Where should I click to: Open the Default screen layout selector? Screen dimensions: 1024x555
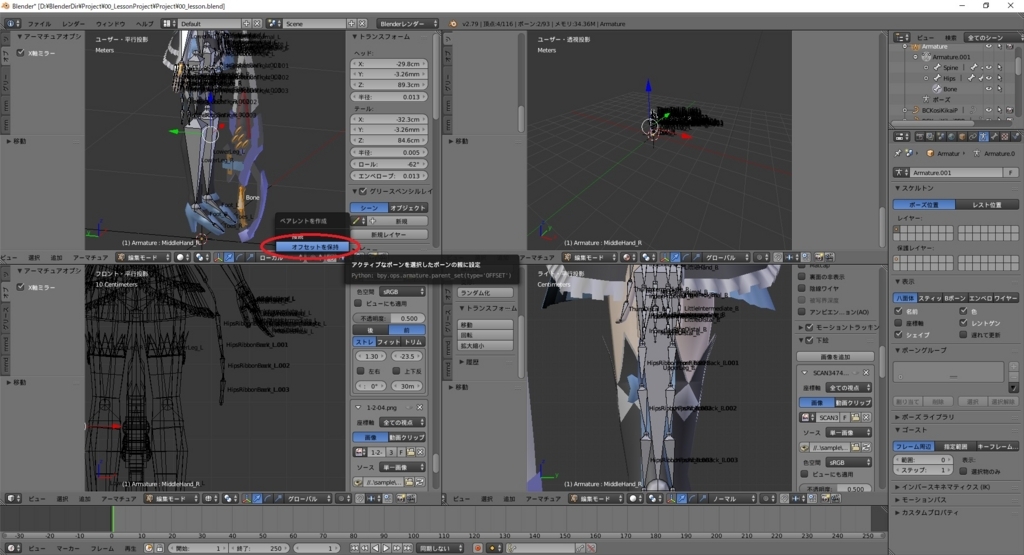209,24
